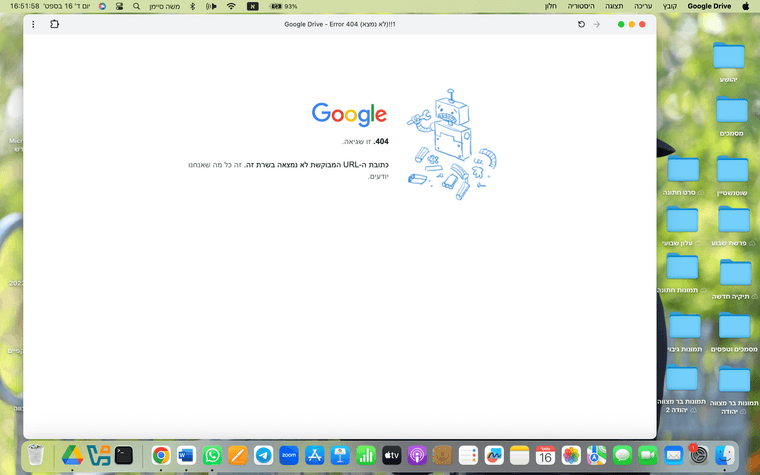Select the יהושע desktop folder

728,62
